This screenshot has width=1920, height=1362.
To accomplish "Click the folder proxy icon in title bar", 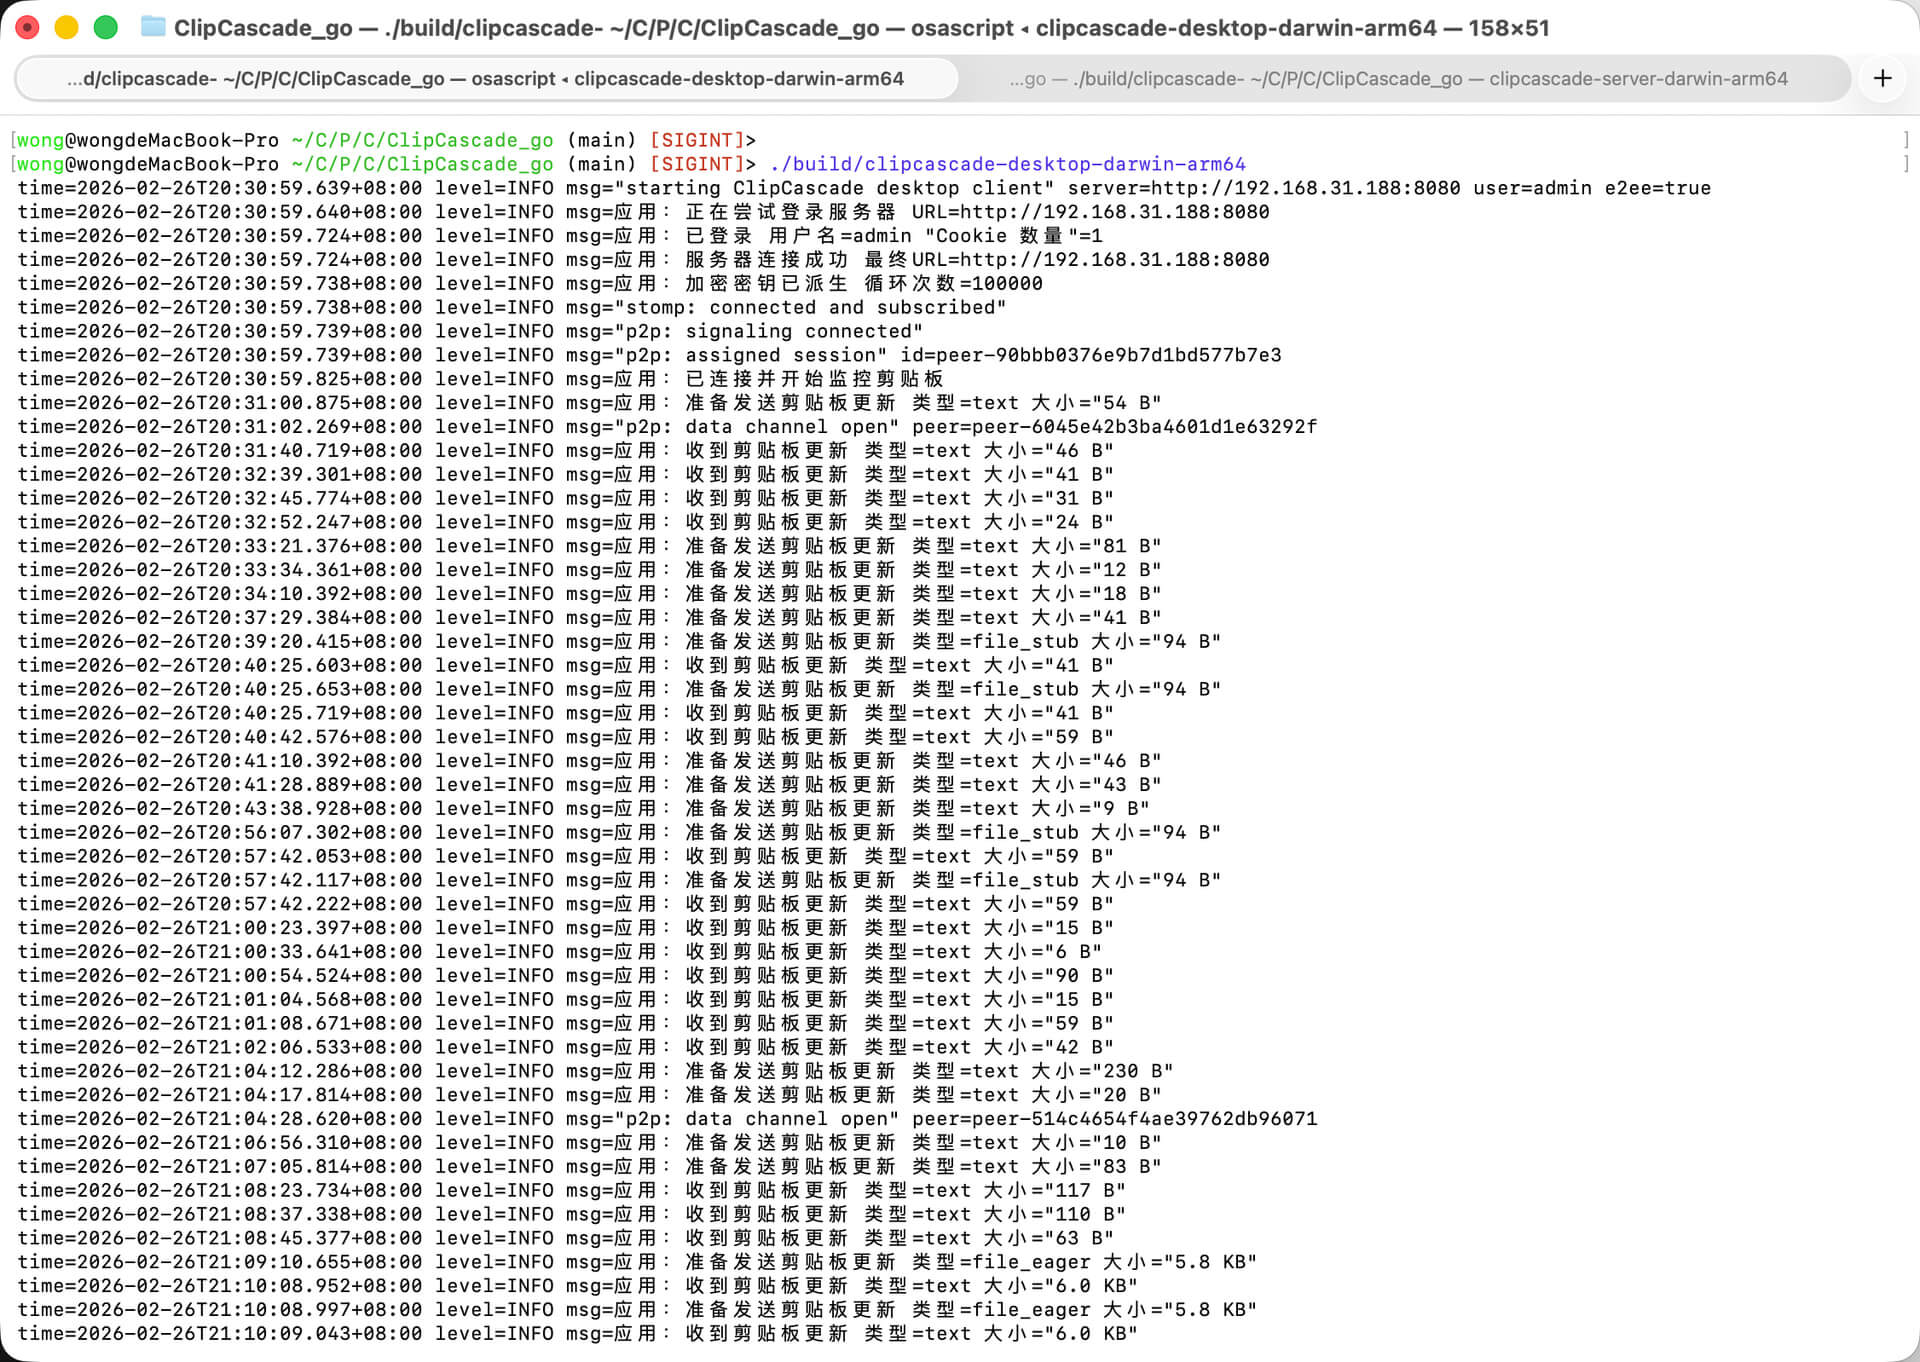I will (x=153, y=27).
